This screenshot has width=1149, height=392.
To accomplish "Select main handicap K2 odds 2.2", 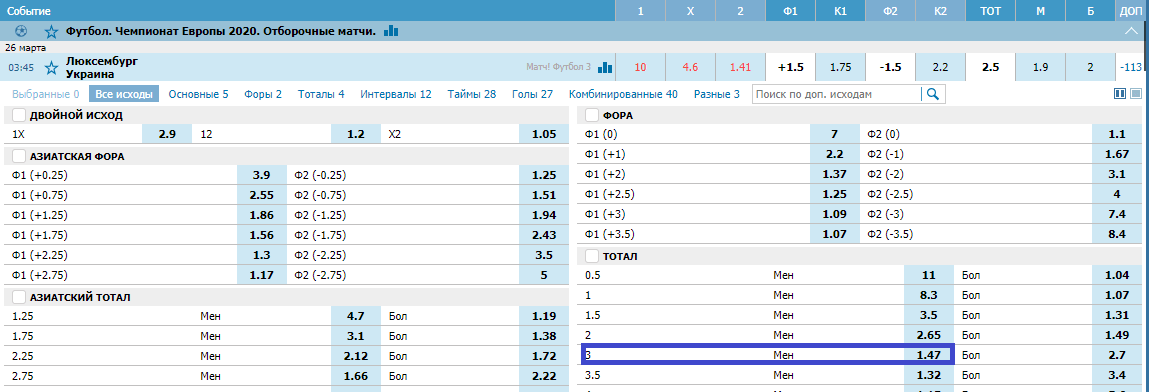I will [x=940, y=67].
